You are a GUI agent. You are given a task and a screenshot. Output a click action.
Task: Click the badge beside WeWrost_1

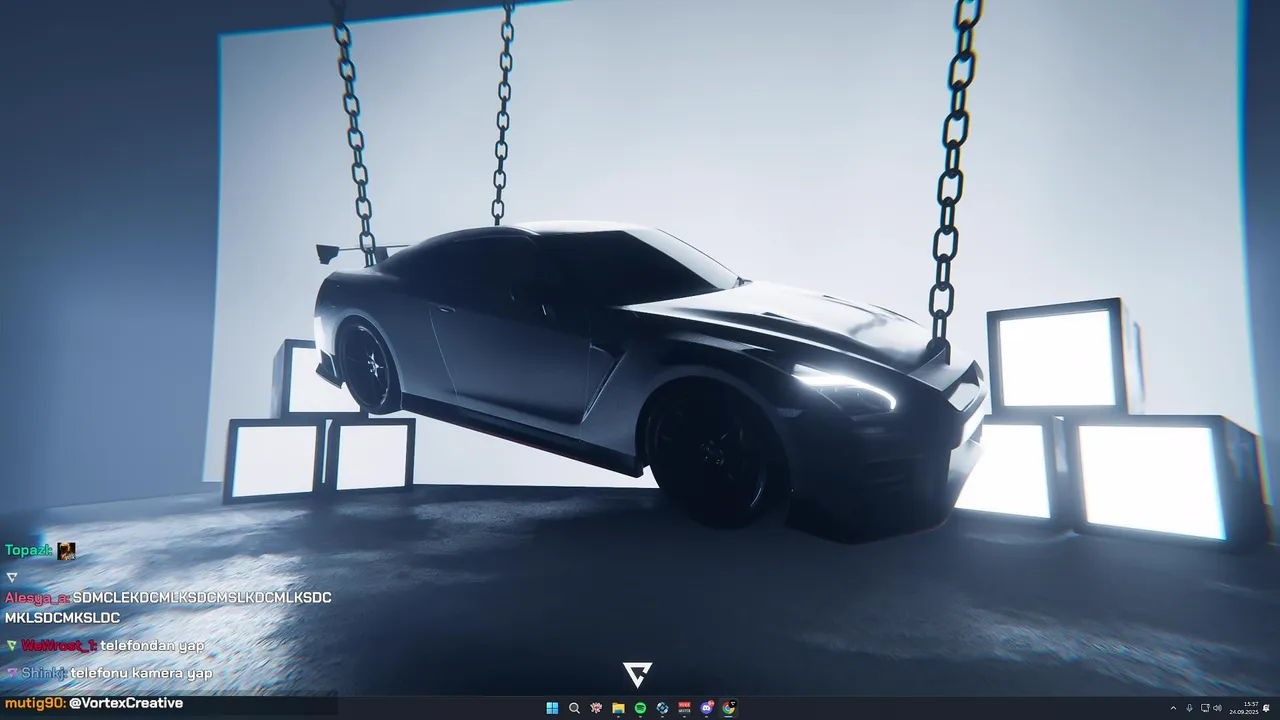pos(11,646)
